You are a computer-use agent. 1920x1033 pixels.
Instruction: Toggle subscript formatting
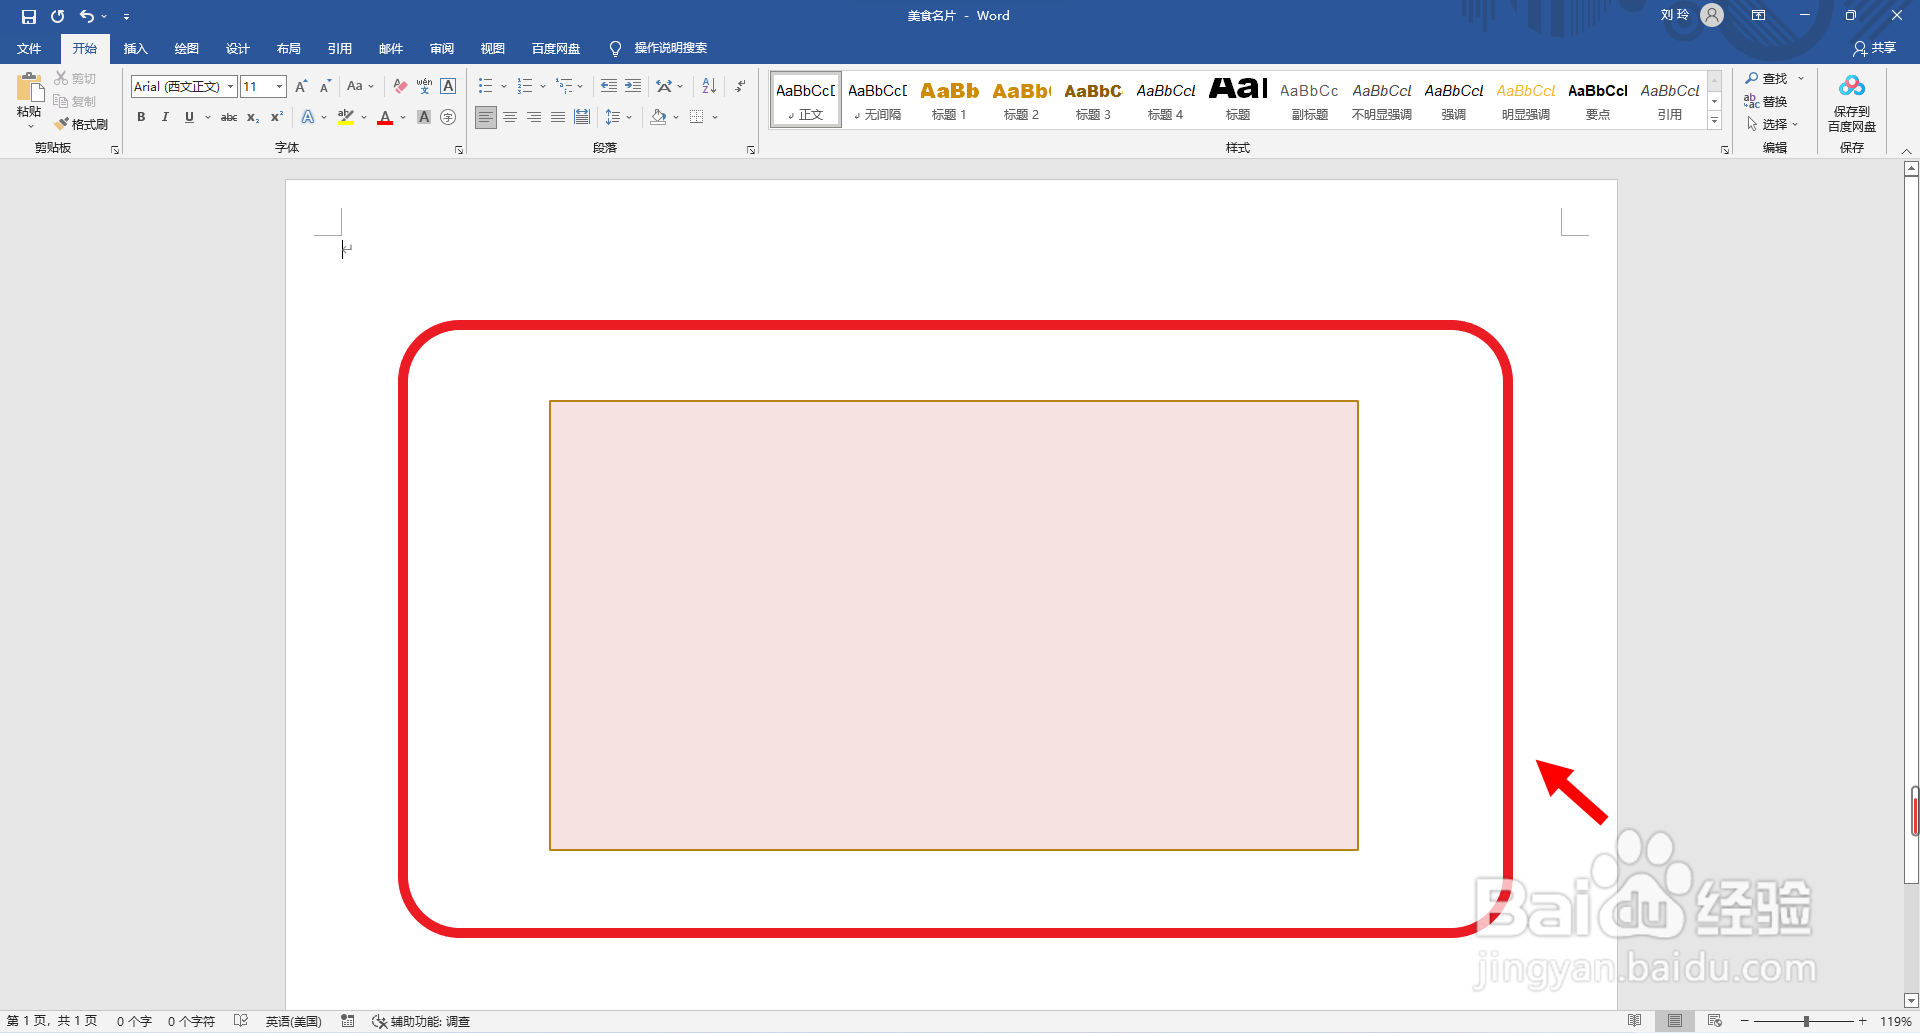pyautogui.click(x=253, y=117)
